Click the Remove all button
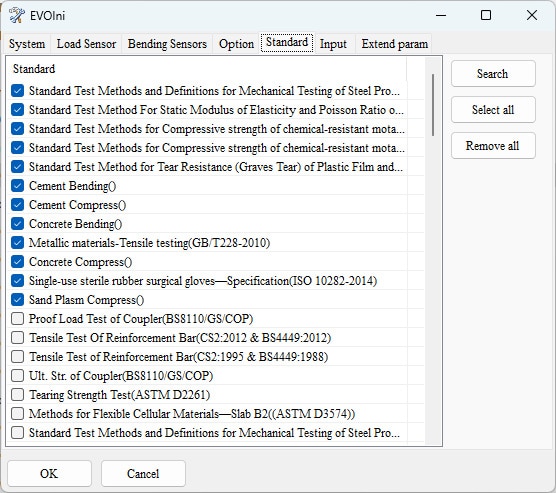Viewport: 556px width, 493px height. pyautogui.click(x=493, y=145)
